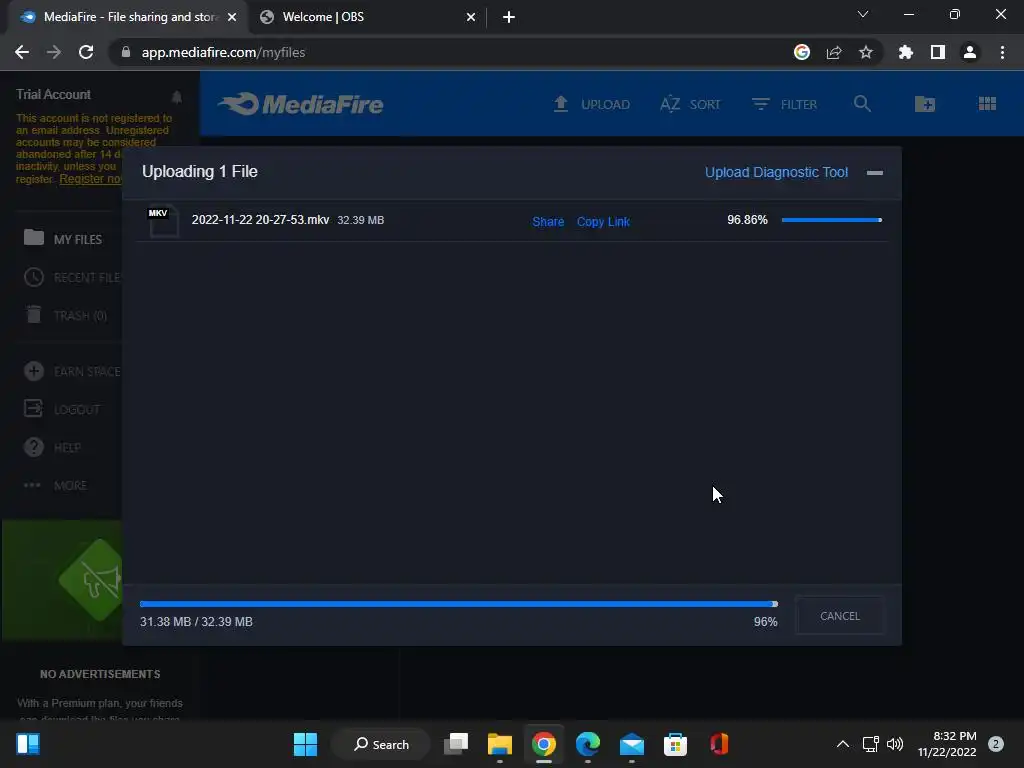Click the file's 96.86% progress bar

pyautogui.click(x=831, y=220)
